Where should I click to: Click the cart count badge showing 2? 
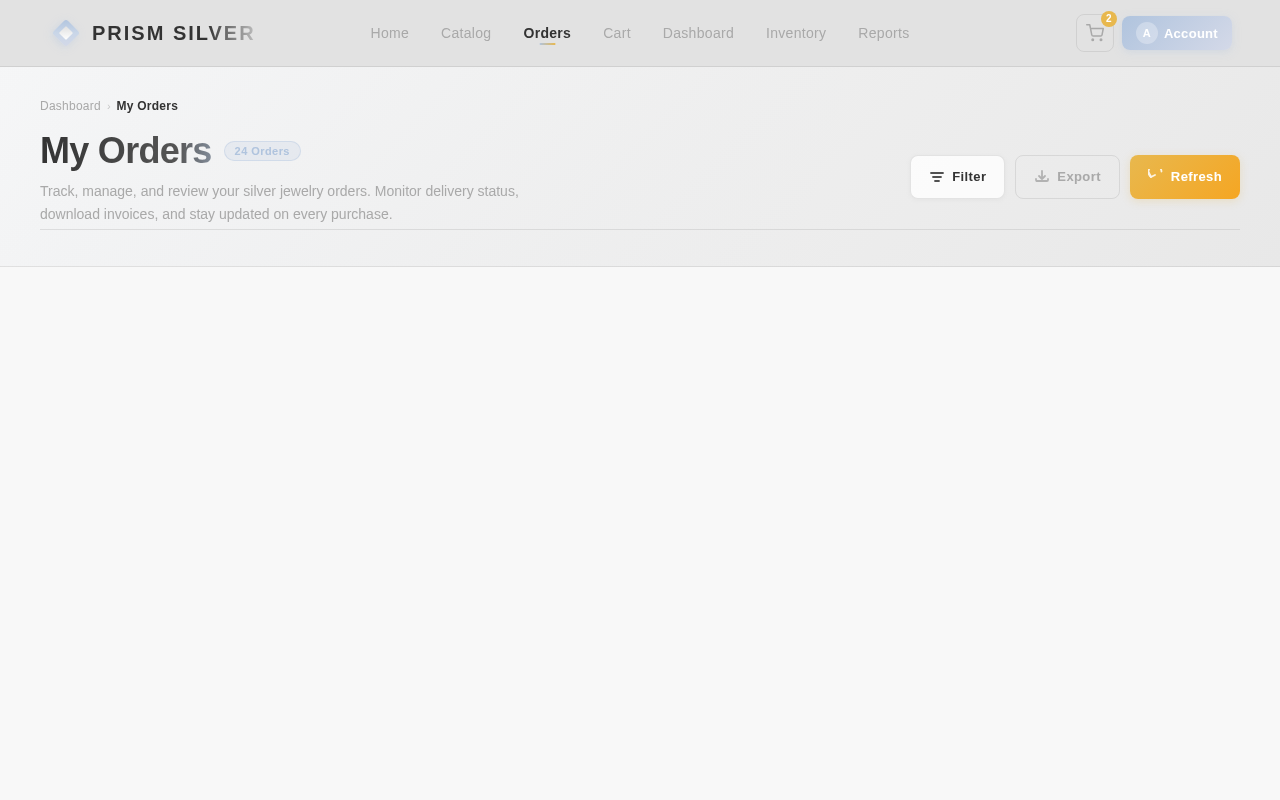tap(1109, 19)
